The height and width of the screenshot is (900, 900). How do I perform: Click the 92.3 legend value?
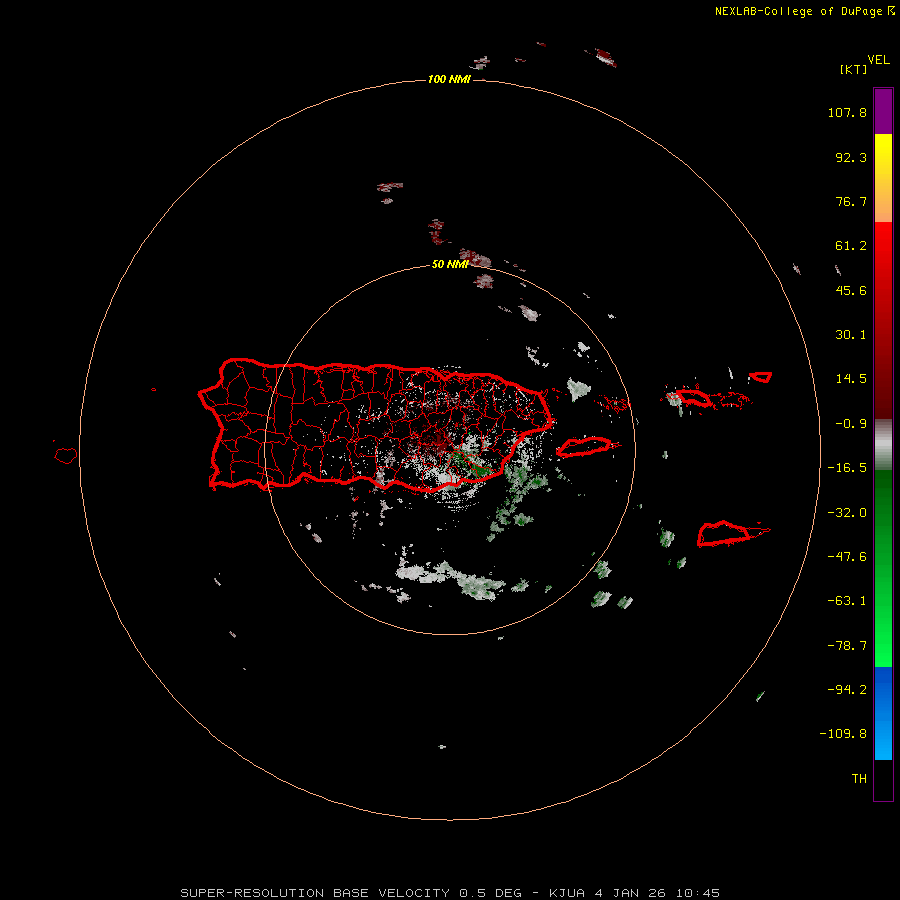click(x=851, y=157)
